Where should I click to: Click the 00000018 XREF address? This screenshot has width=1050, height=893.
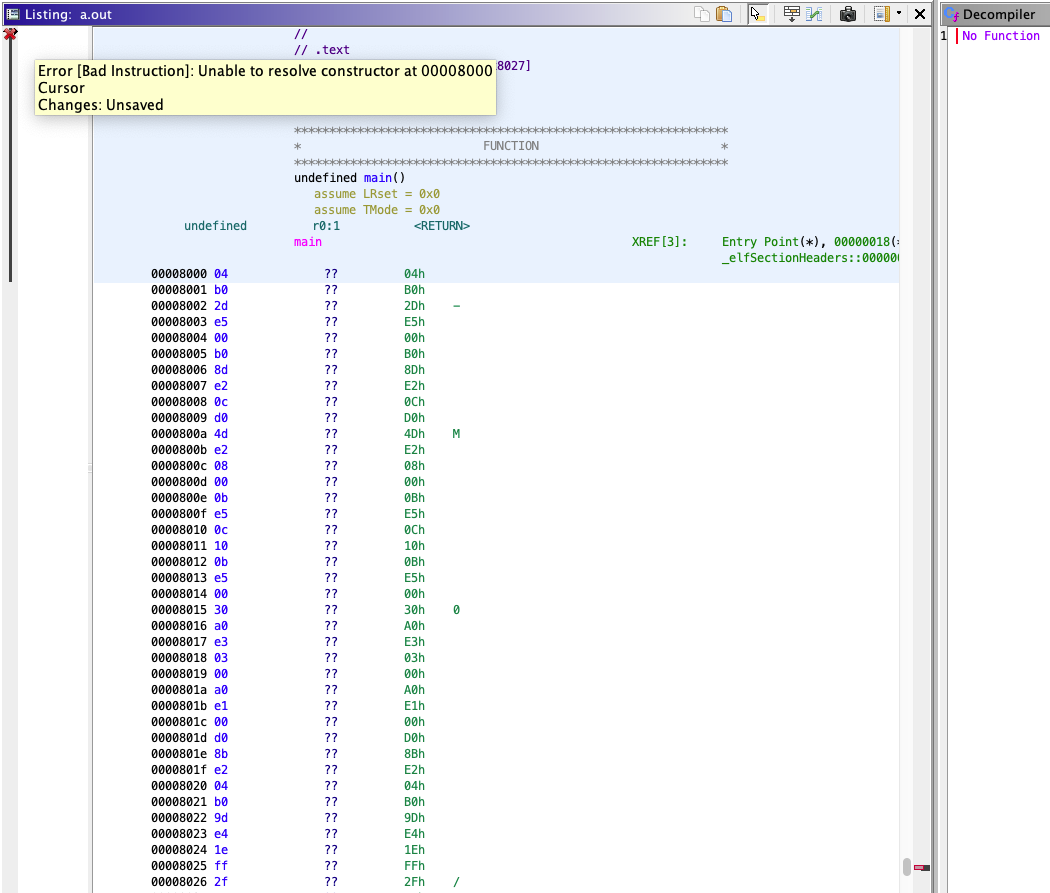[862, 242]
